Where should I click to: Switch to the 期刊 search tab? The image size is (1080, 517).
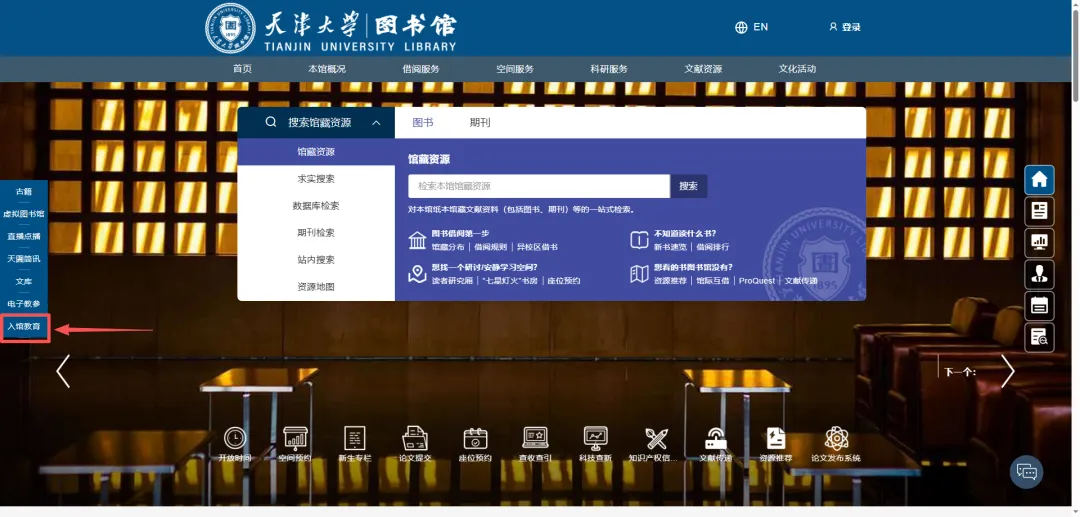point(480,123)
